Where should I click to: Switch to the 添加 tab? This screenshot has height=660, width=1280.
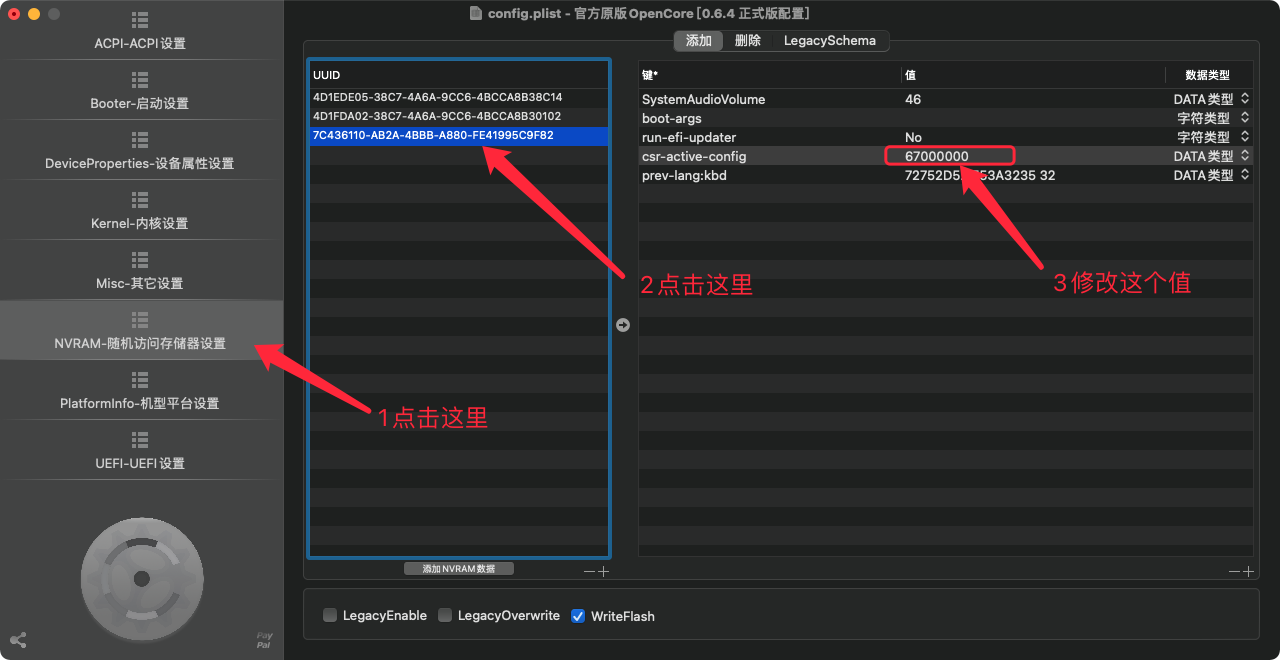click(x=698, y=41)
